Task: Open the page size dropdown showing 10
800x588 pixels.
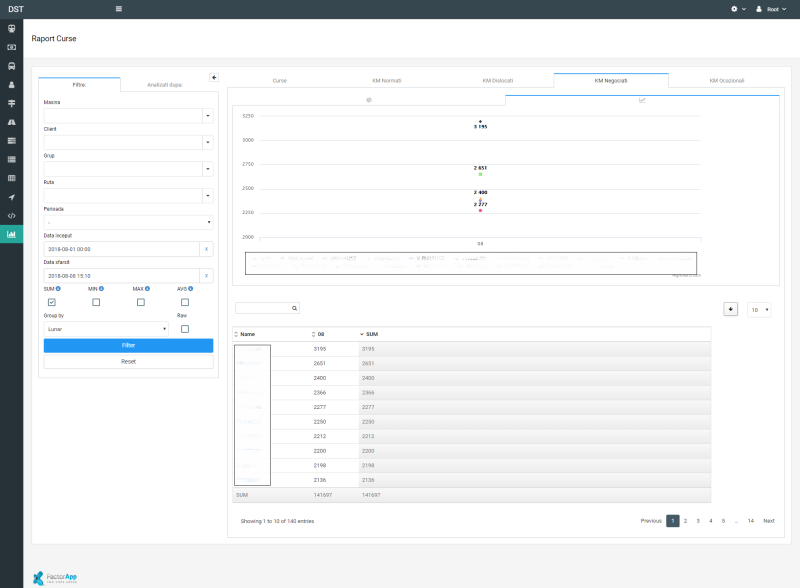Action: click(x=759, y=309)
